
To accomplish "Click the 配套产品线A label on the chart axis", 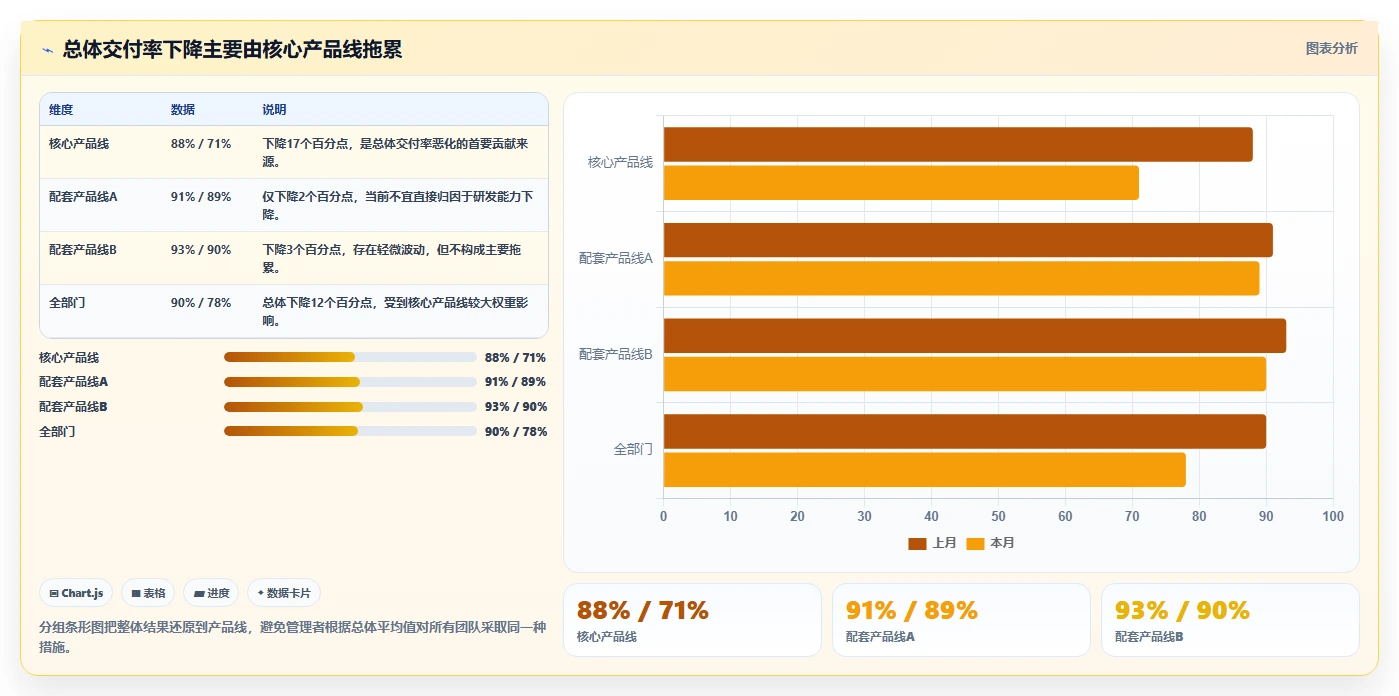I will click(x=616, y=258).
